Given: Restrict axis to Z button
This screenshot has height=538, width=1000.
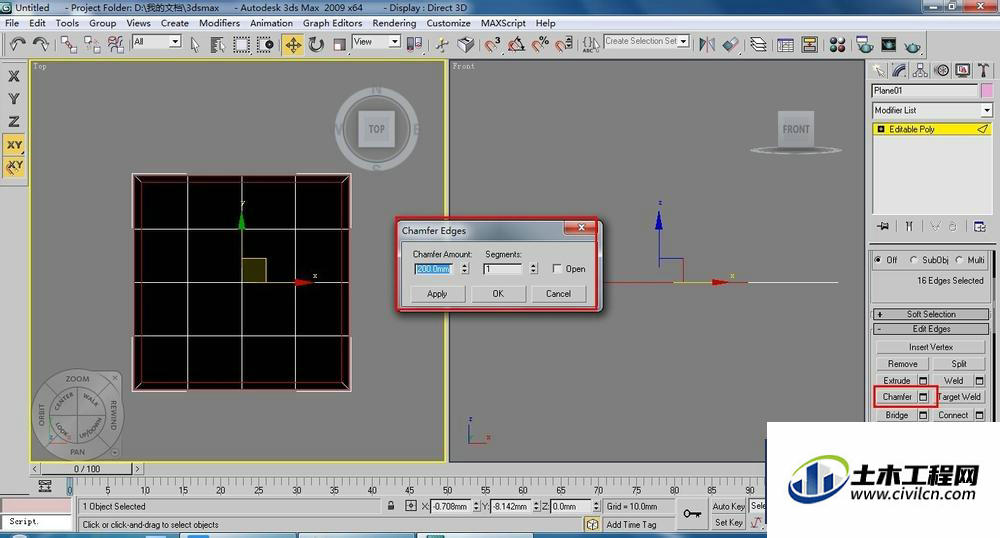Looking at the screenshot, I should click(13, 121).
